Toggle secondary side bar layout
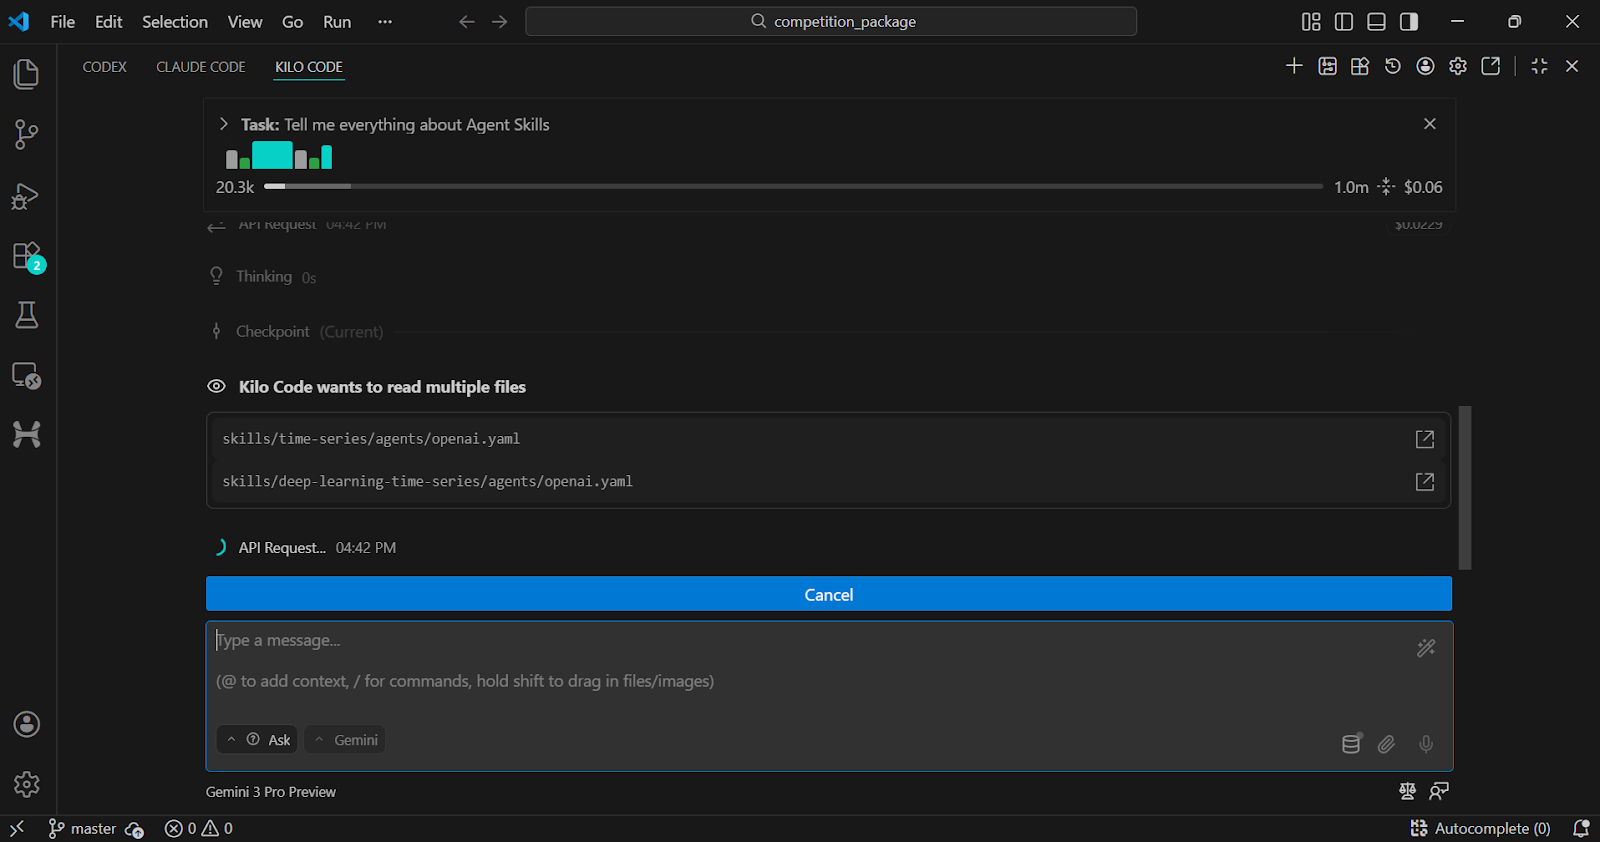Viewport: 1600px width, 842px height. 1409,22
